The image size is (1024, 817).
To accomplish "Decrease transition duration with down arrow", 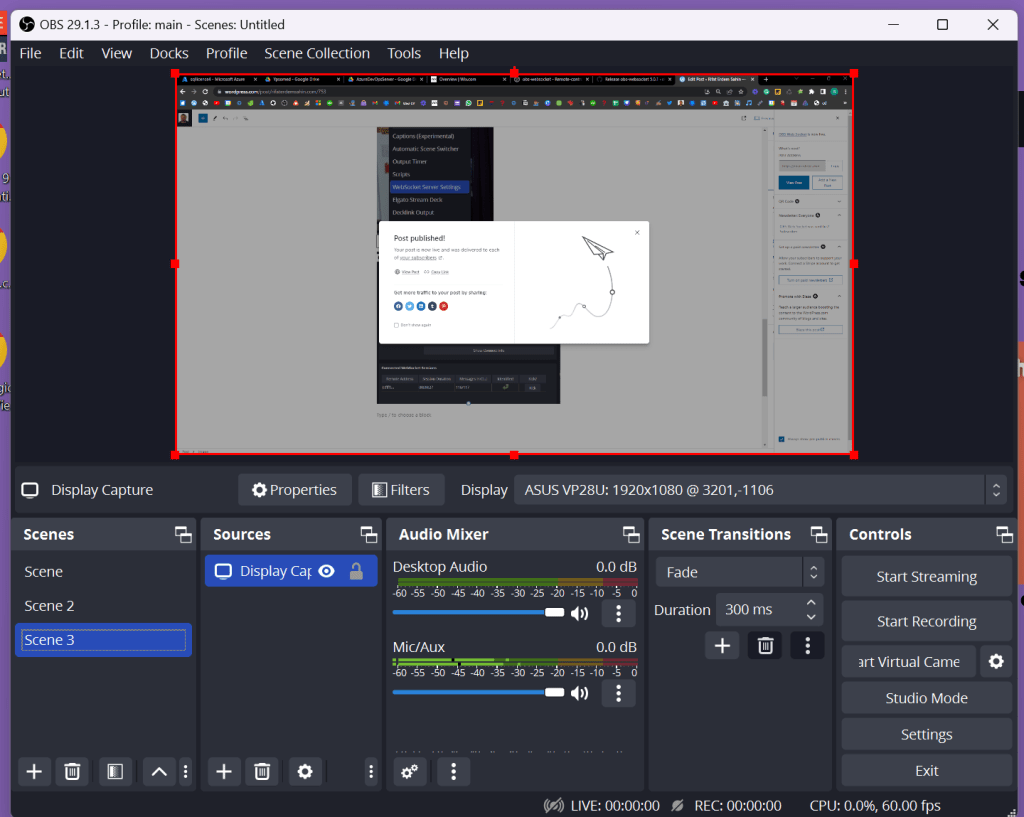I will click(x=811, y=617).
